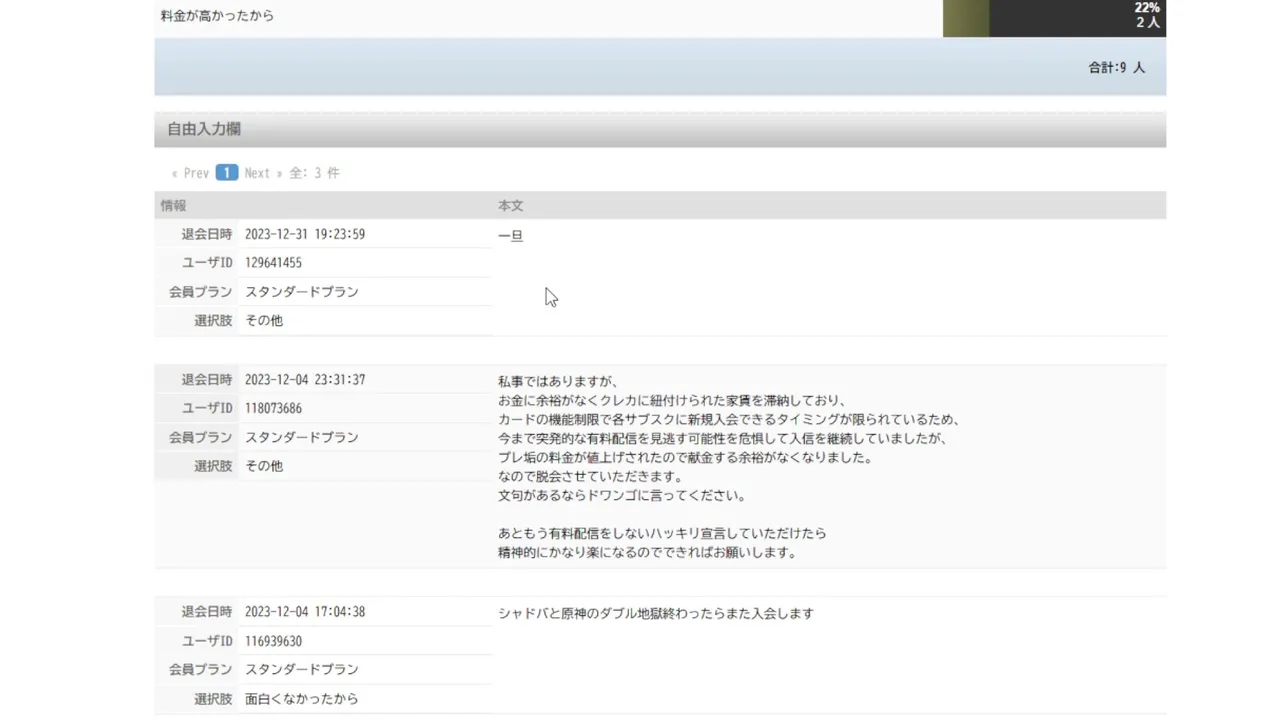The image size is (1280, 720).
Task: Click the line あともう有料配信をしない
Action: tap(662, 533)
